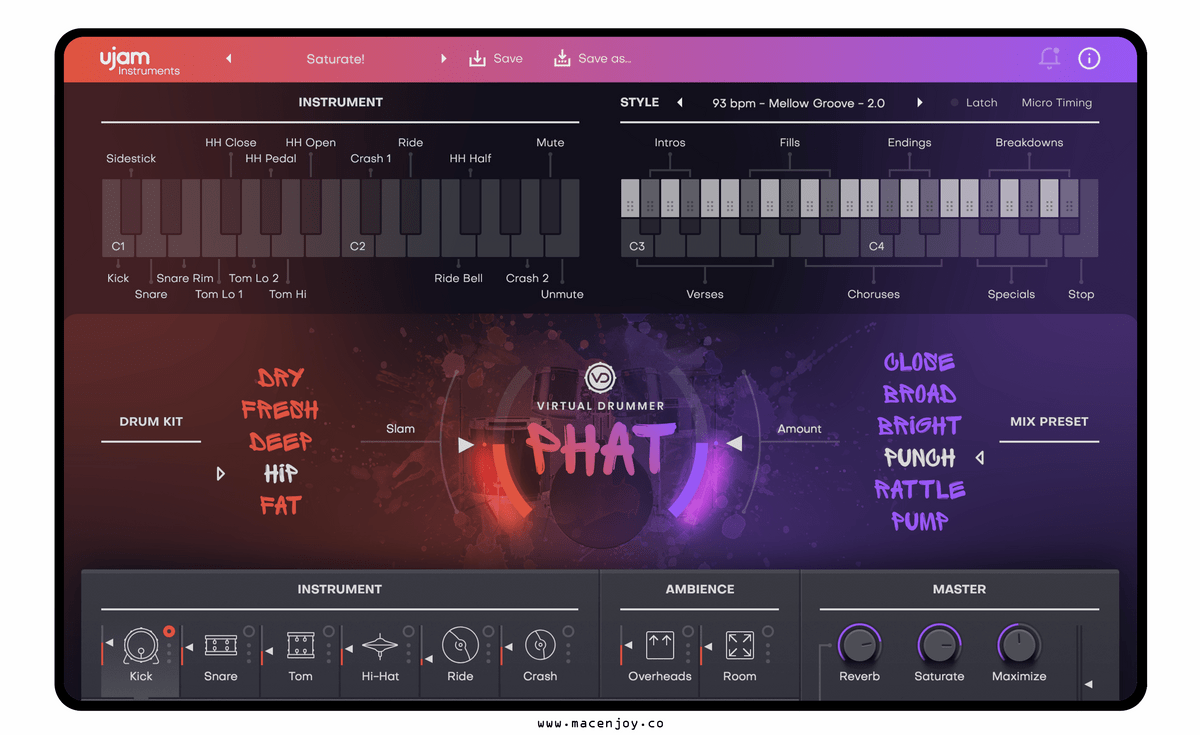Select the previous style arrow
This screenshot has height=735, width=1200.
point(680,103)
